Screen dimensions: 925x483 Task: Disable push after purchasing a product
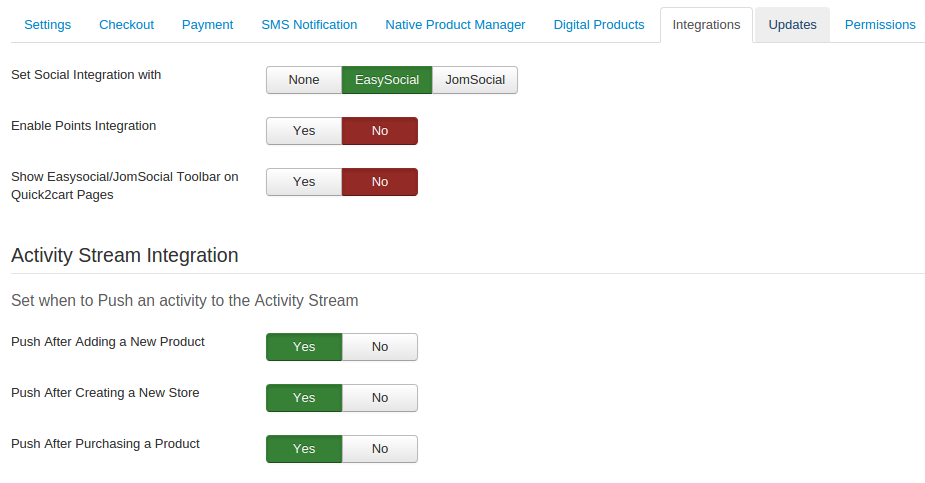click(x=380, y=449)
